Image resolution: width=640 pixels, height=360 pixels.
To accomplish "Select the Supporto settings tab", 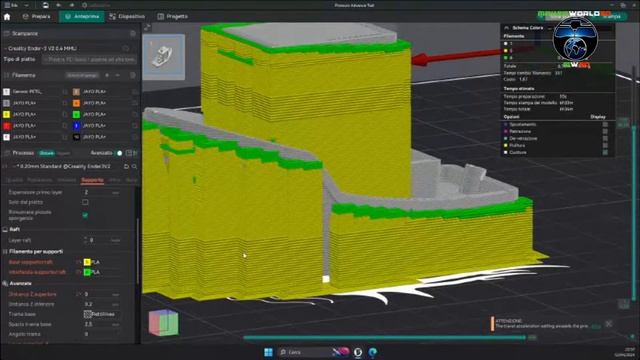I will pyautogui.click(x=92, y=180).
